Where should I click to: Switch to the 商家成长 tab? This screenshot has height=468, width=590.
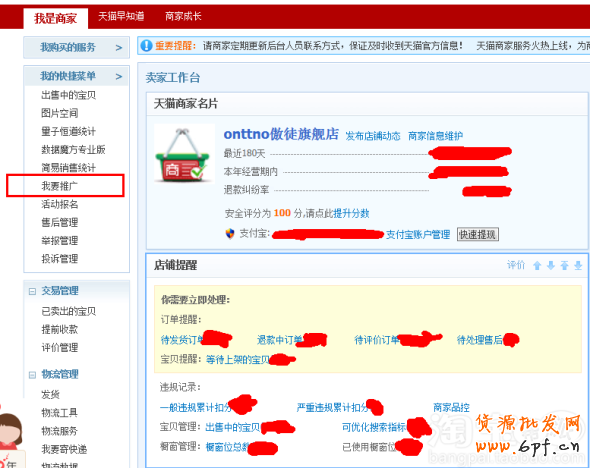tap(183, 16)
